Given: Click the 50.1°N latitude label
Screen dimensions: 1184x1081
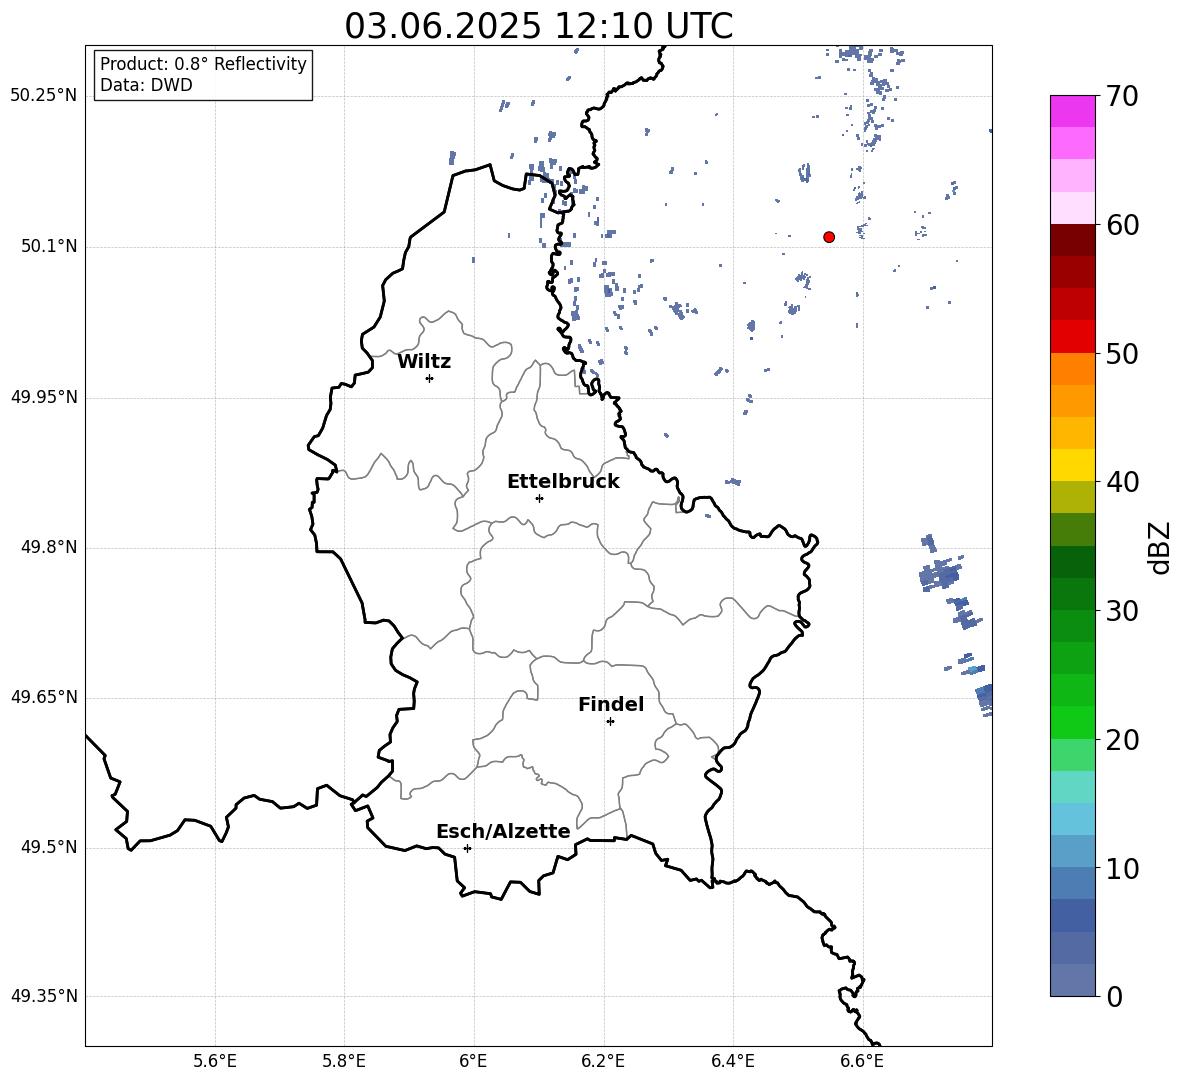Looking at the screenshot, I should 49,247.
